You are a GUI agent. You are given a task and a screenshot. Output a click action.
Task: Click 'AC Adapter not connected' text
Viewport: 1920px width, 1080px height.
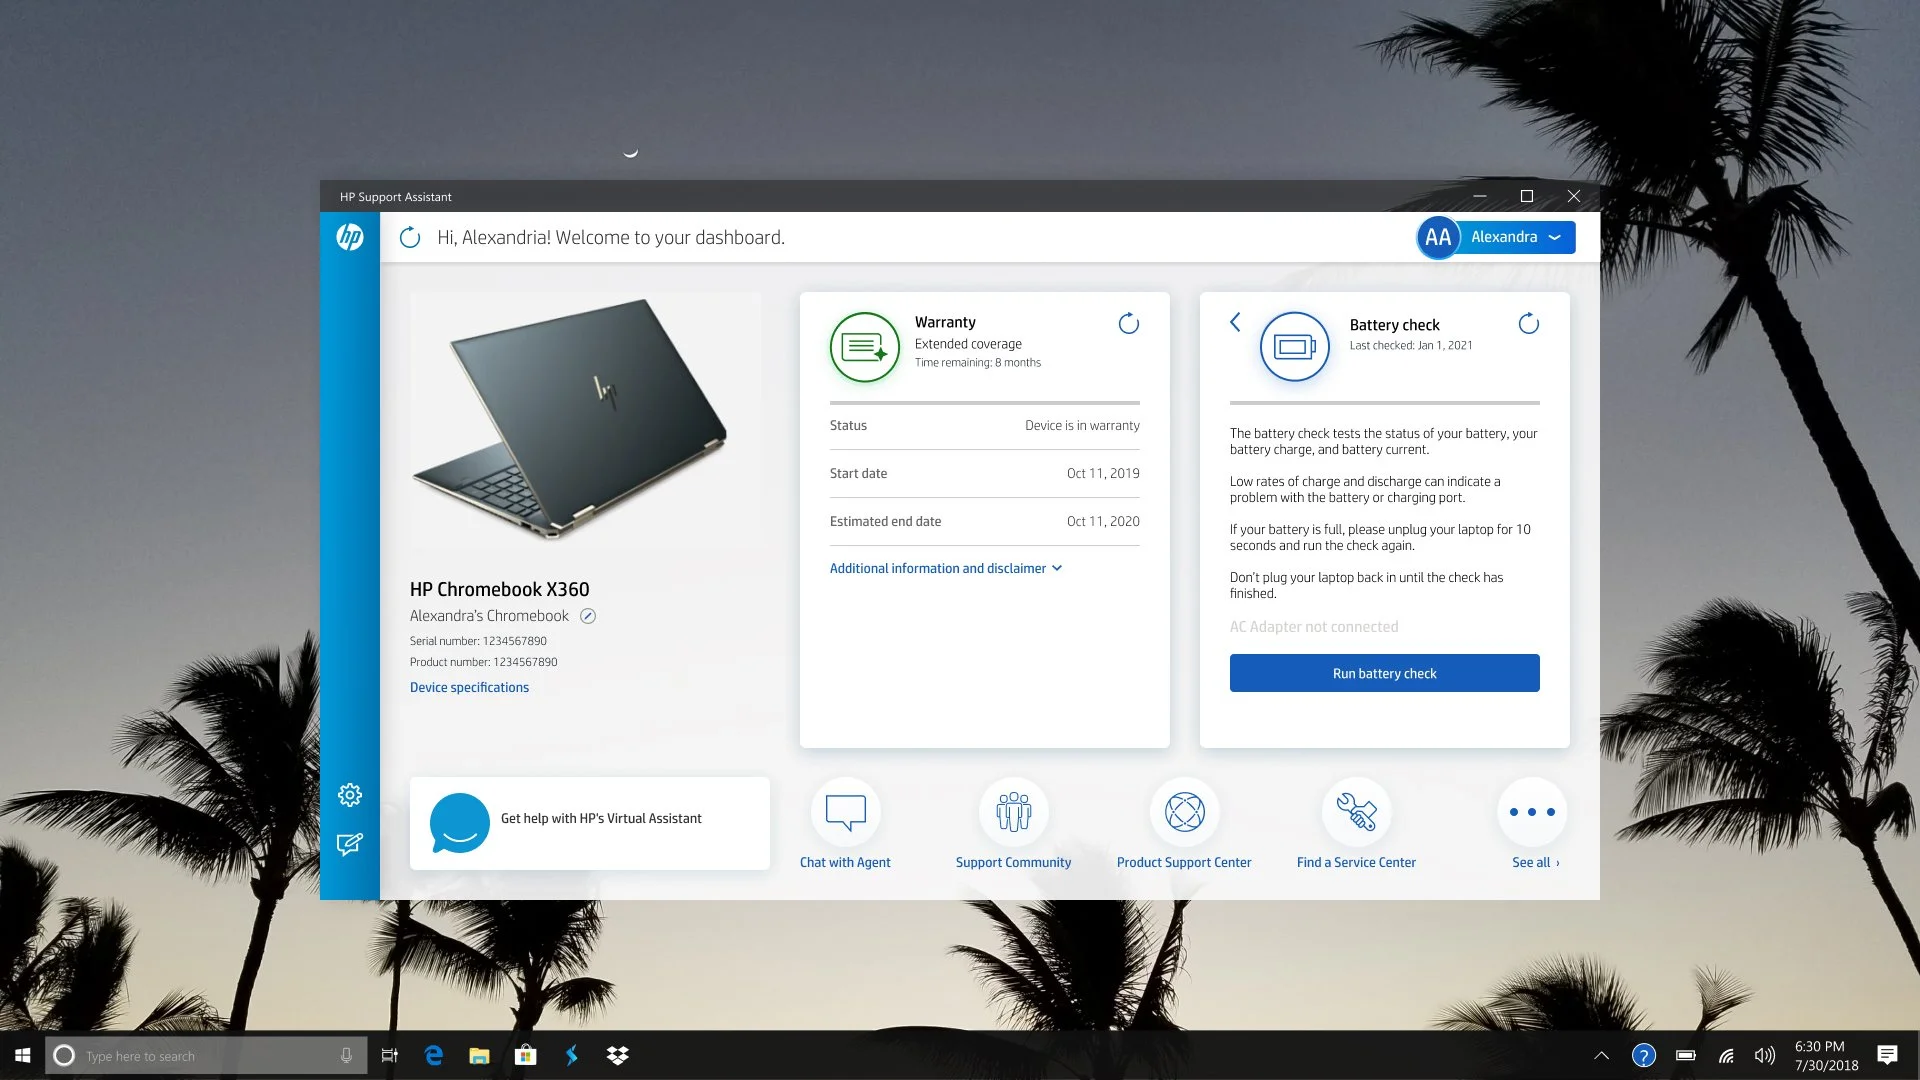point(1314,627)
